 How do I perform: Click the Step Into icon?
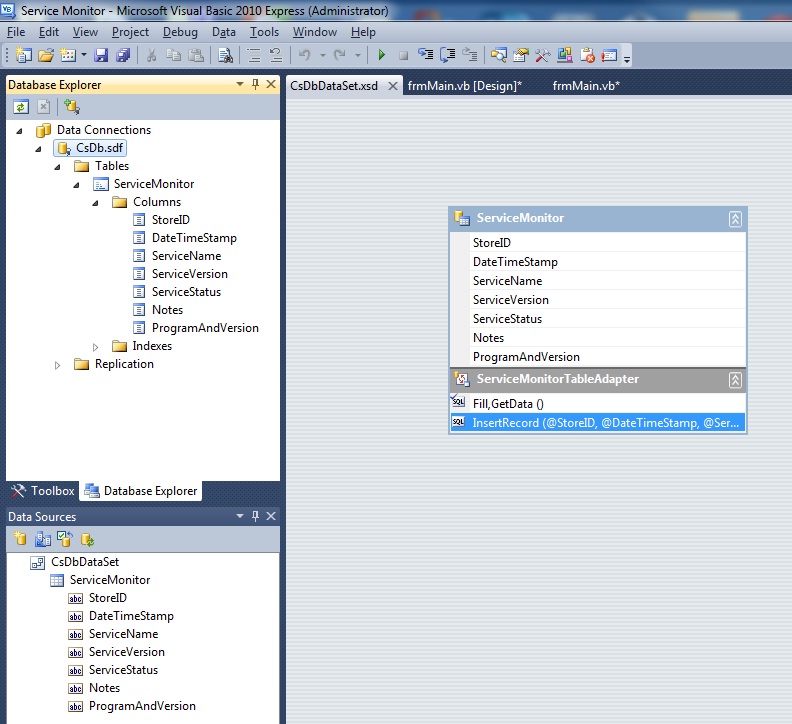(425, 55)
